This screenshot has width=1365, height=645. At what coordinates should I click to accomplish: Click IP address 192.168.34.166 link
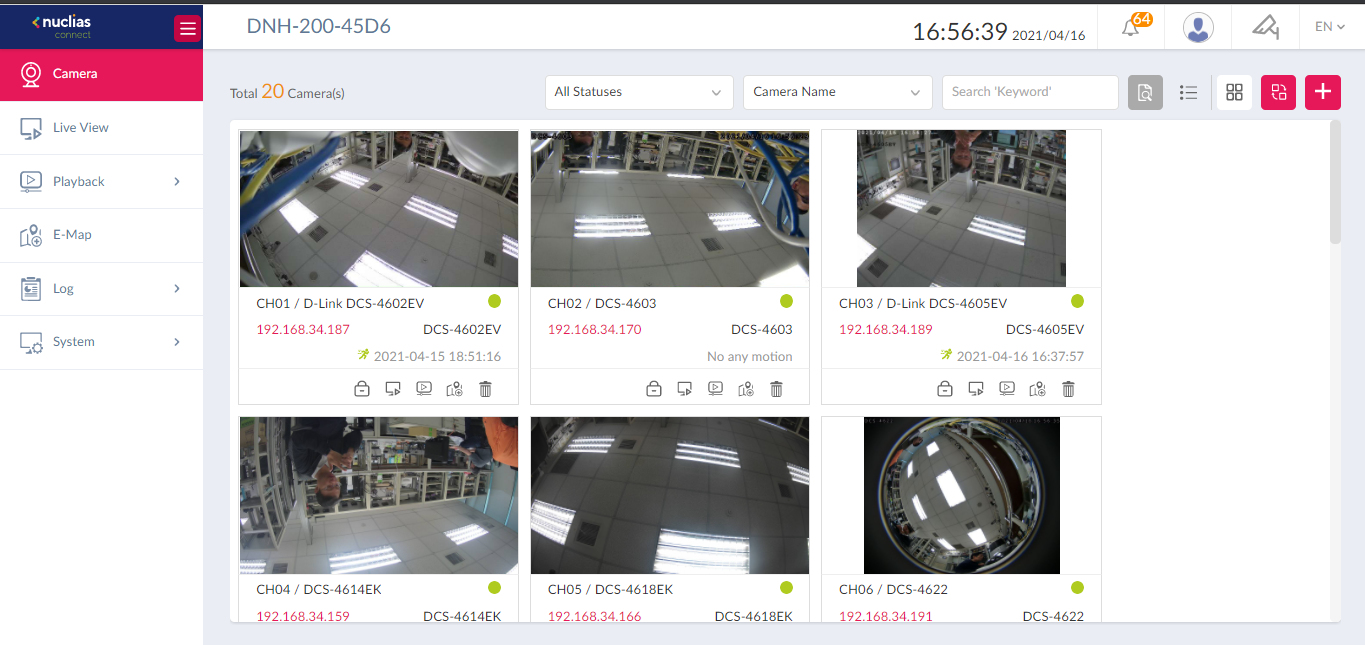[x=594, y=616]
